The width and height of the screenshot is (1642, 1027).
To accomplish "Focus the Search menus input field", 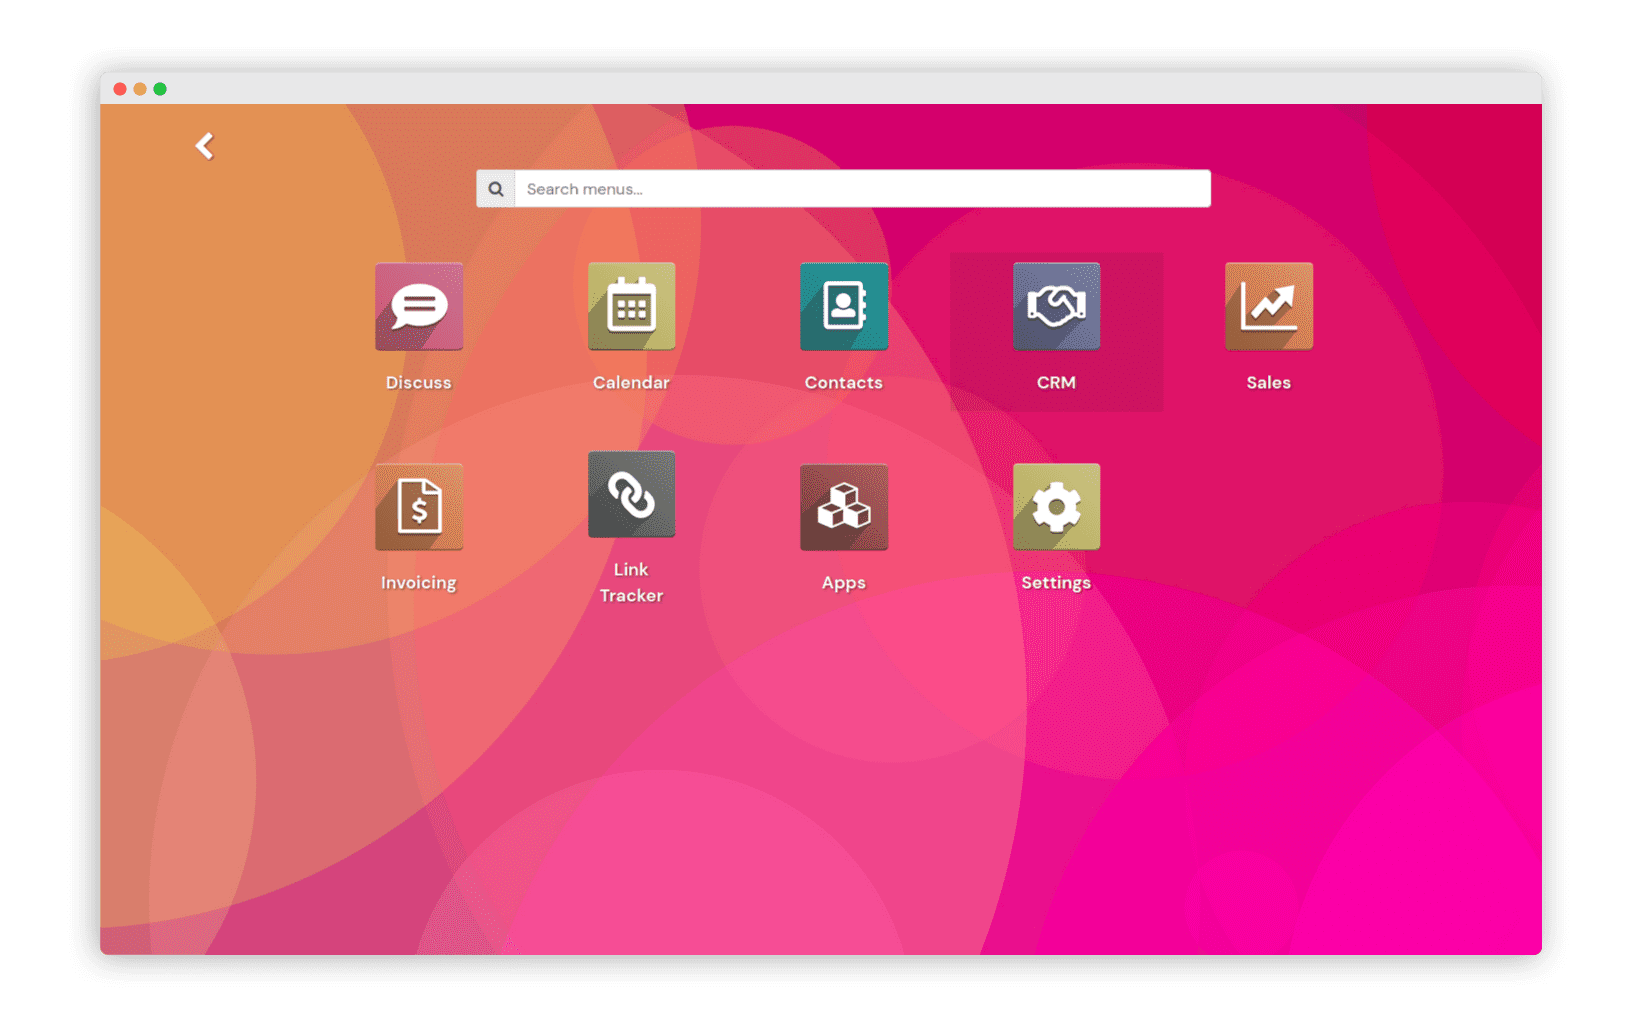I will tap(862, 189).
